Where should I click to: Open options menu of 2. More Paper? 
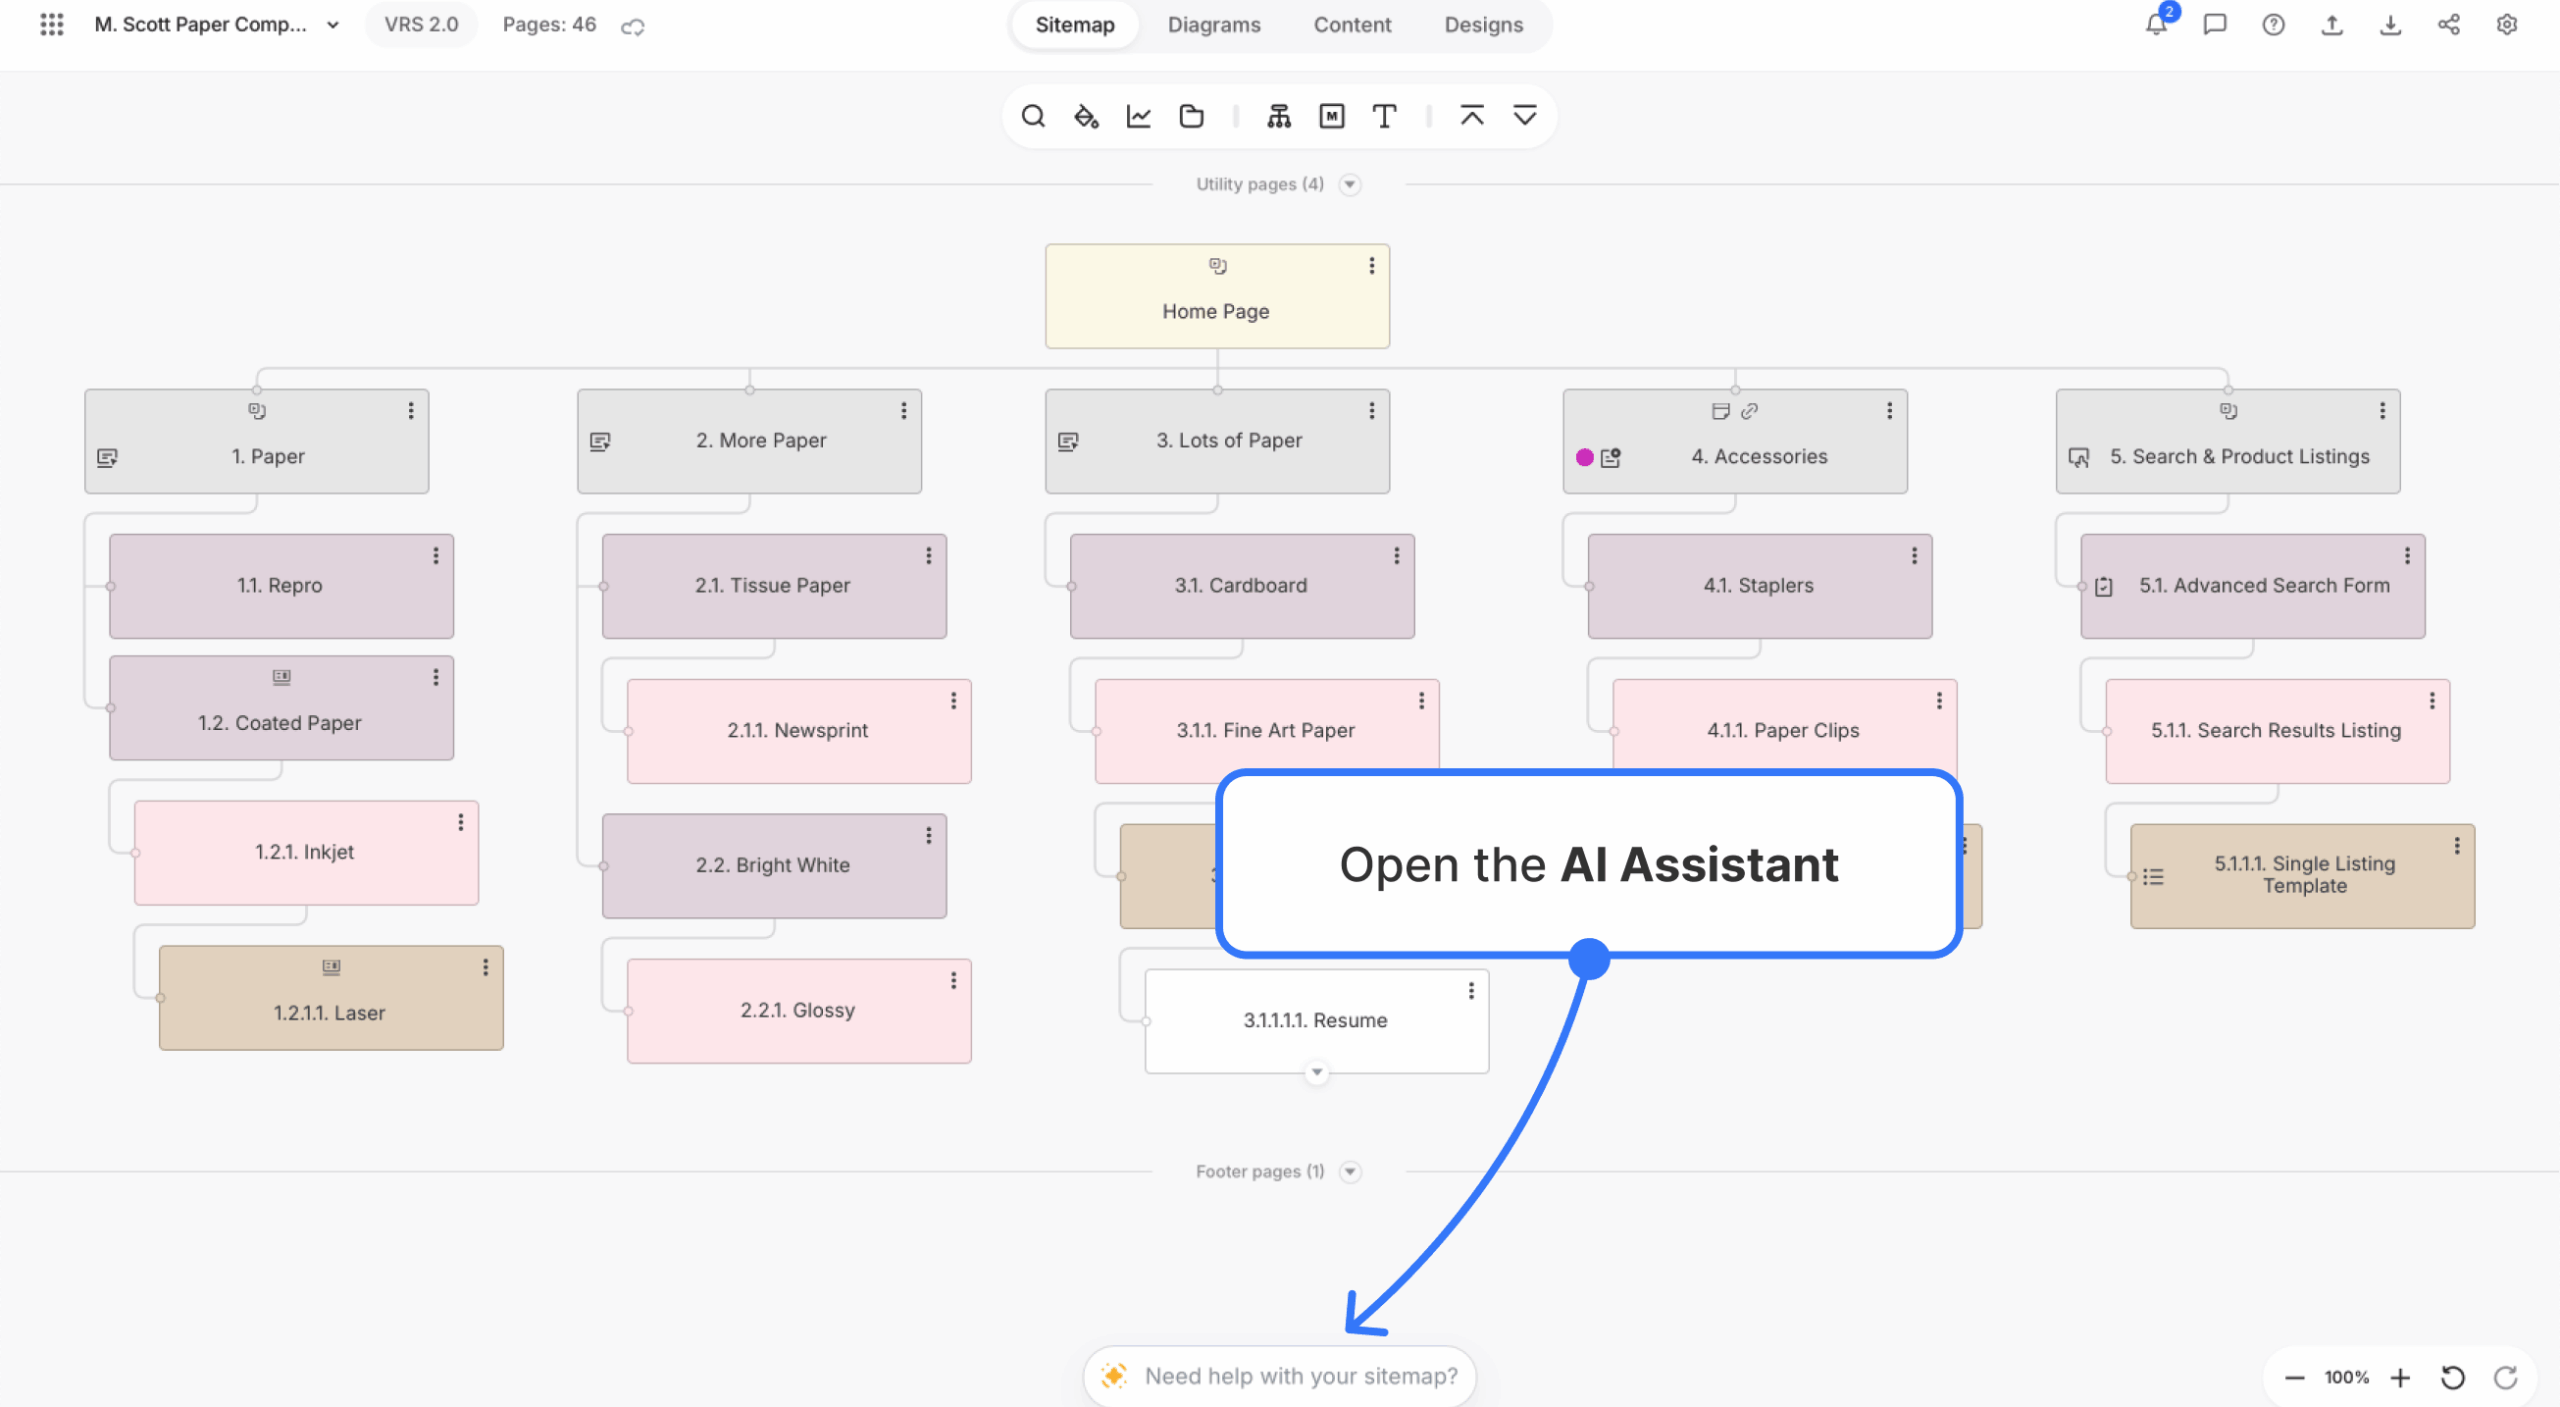(x=904, y=411)
